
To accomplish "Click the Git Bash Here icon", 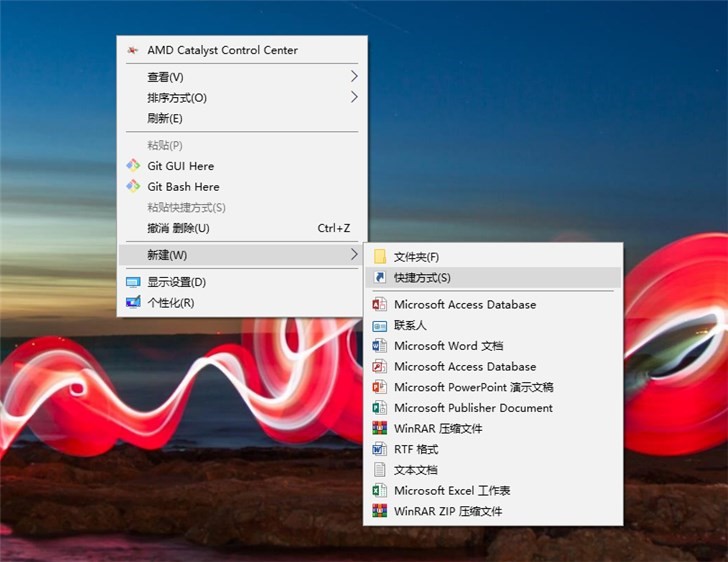I will point(133,187).
